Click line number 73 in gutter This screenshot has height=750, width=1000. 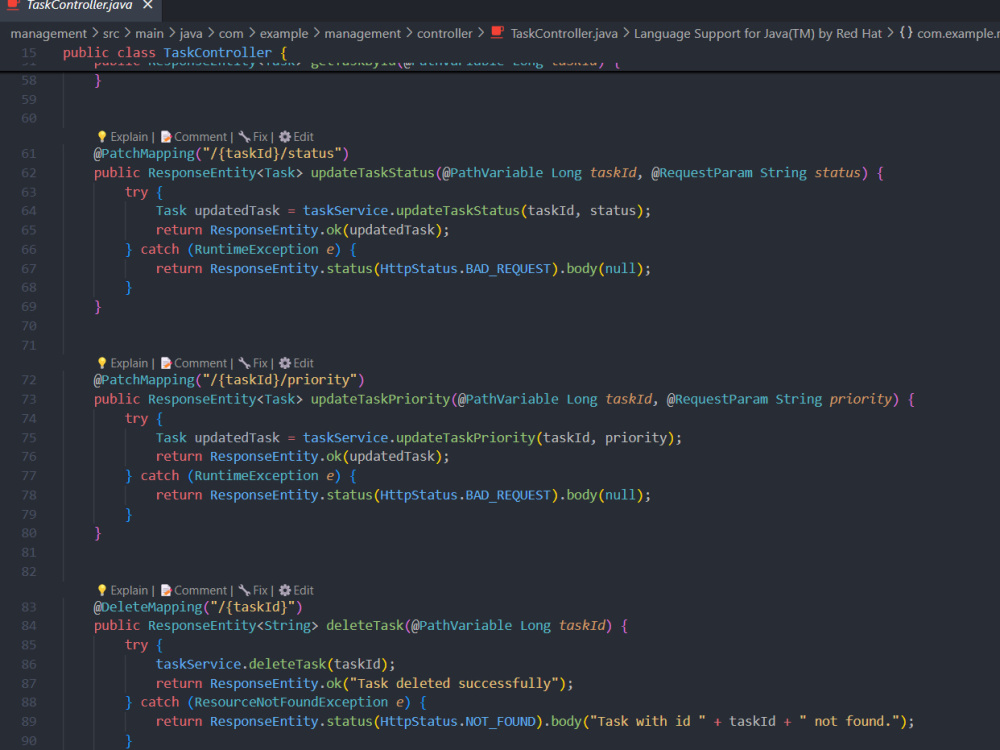[x=29, y=399]
